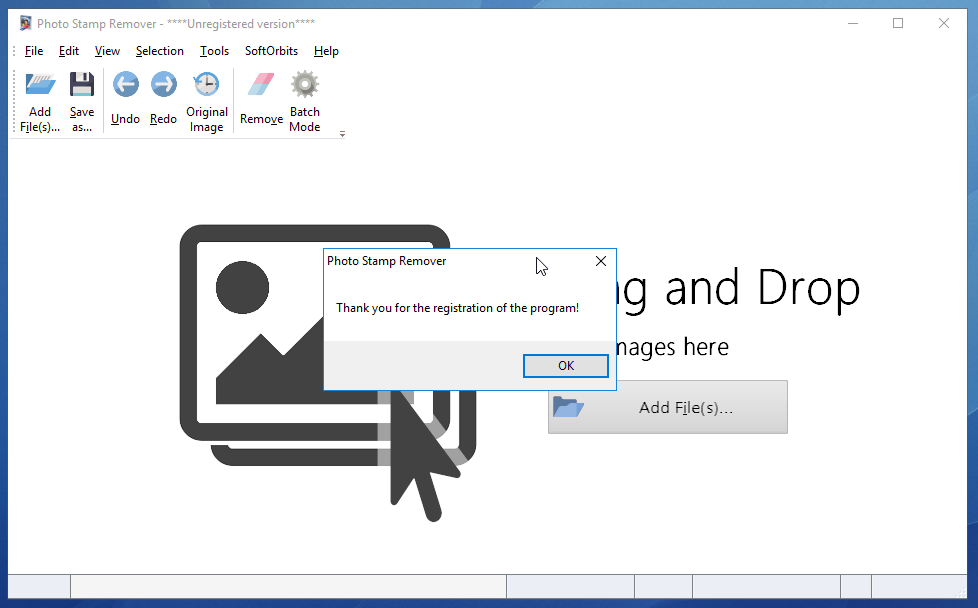Confirm the registration dialog with OK
The image size is (978, 608).
(x=566, y=366)
